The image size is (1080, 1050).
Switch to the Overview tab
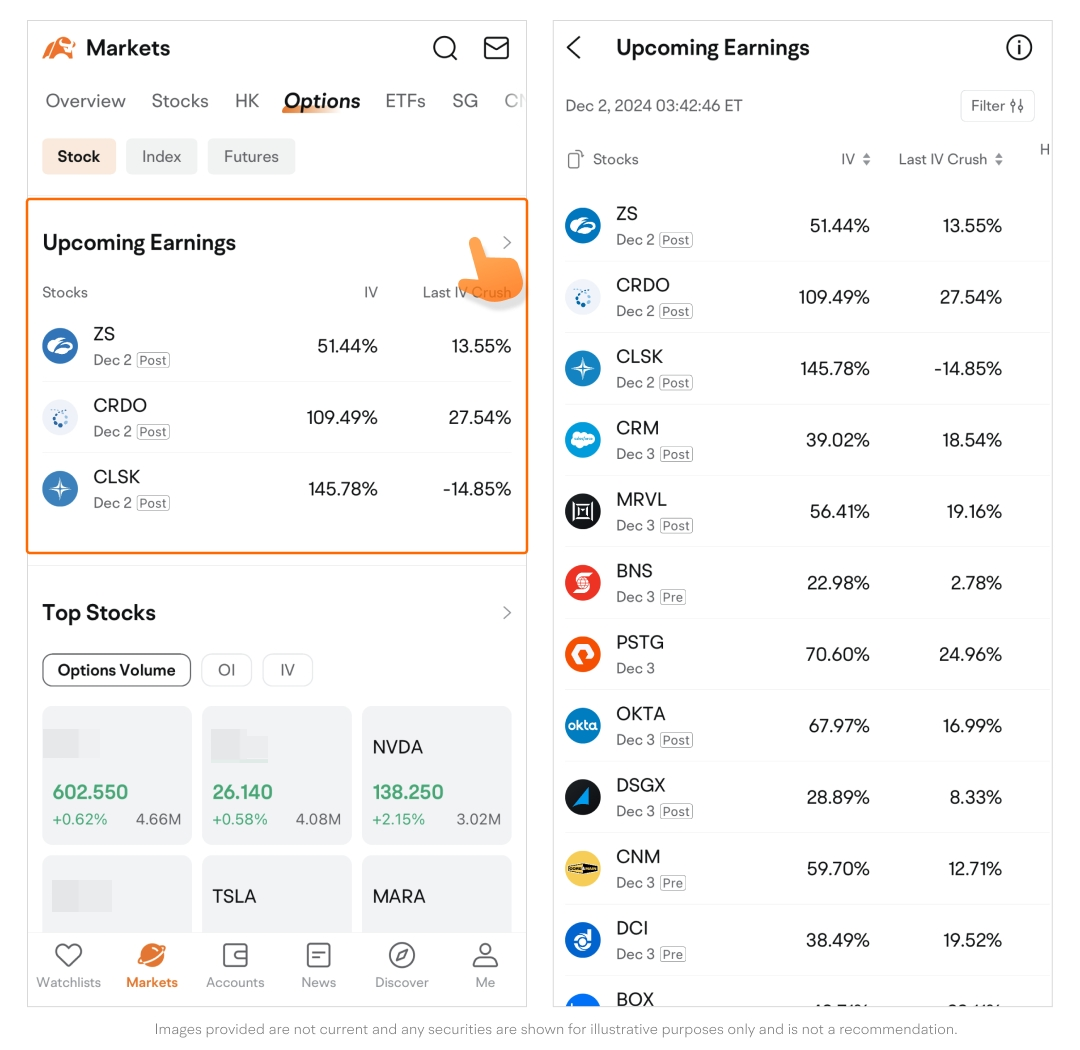pos(85,101)
